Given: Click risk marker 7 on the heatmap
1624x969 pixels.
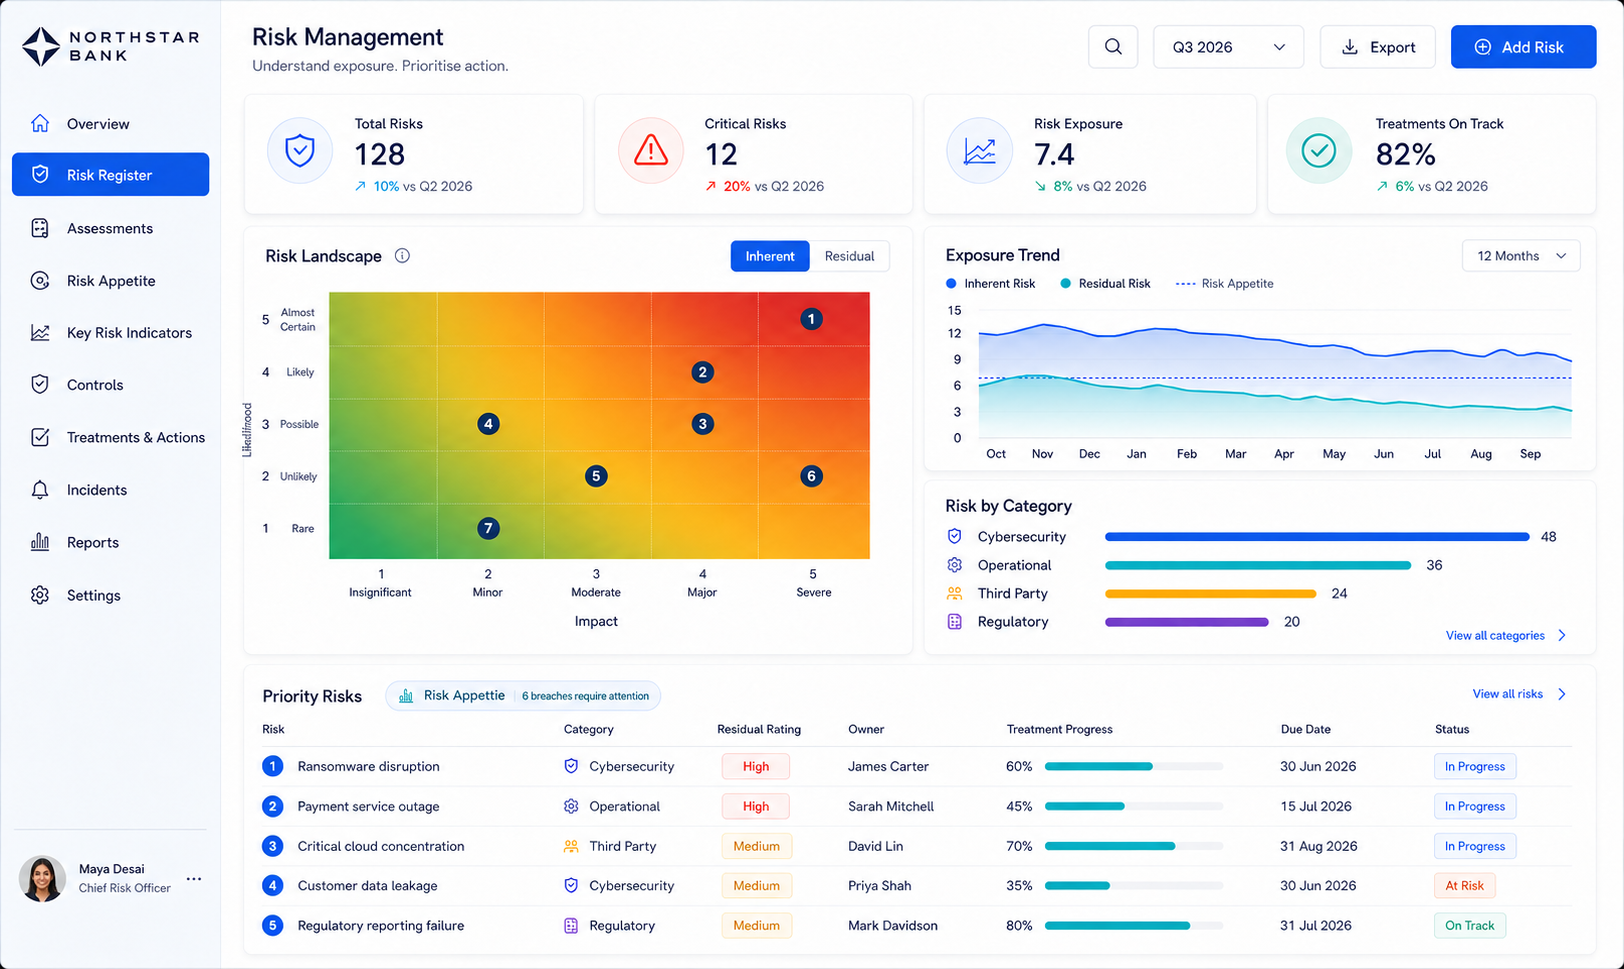Looking at the screenshot, I should click(488, 528).
